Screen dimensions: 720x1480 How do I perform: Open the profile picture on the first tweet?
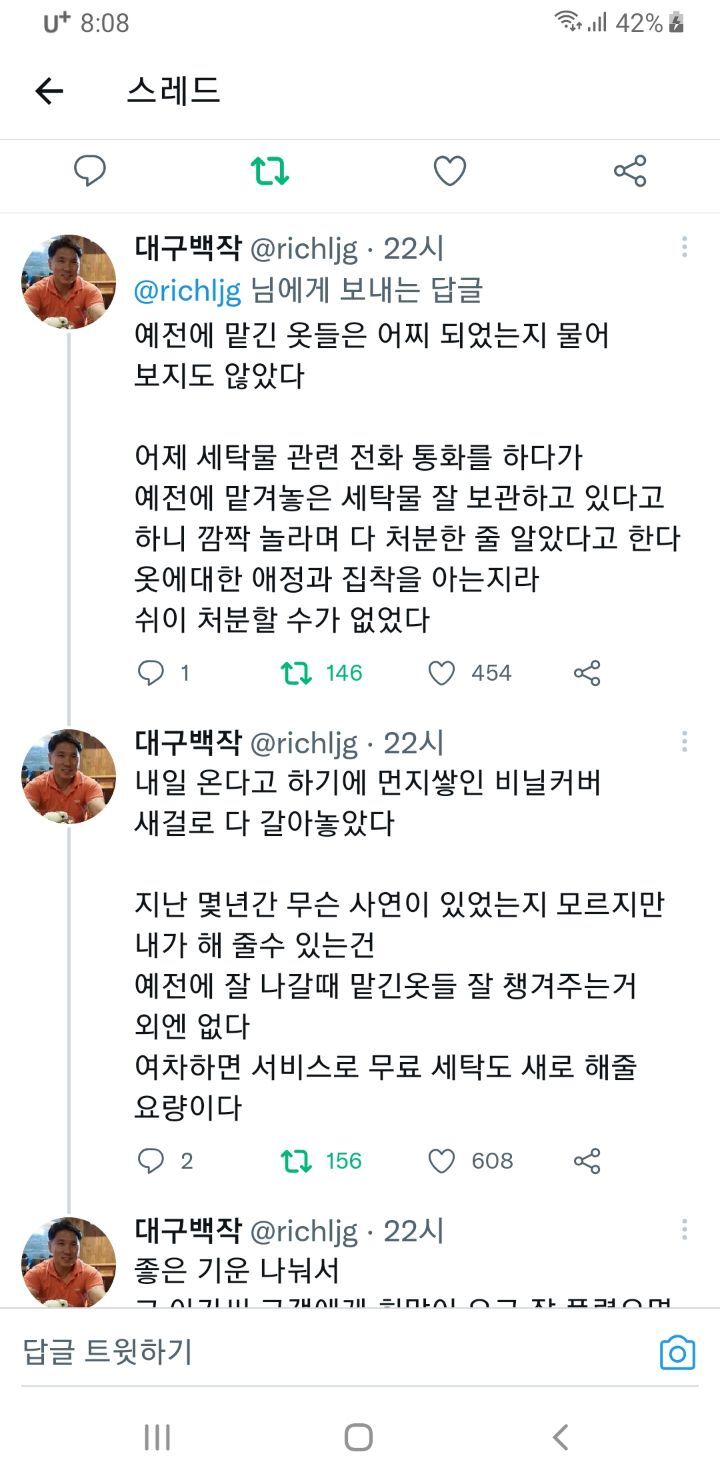[69, 282]
